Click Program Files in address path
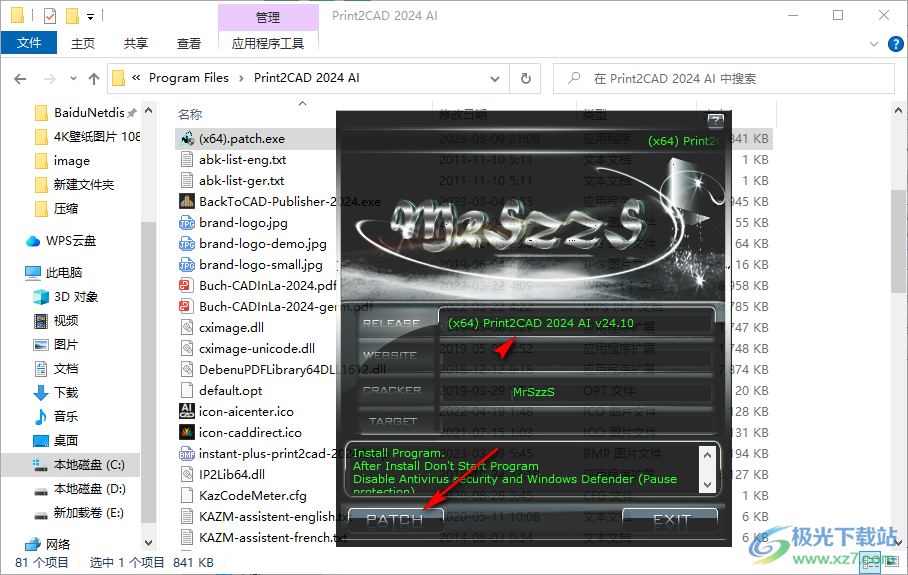This screenshot has width=908, height=575. coord(189,78)
